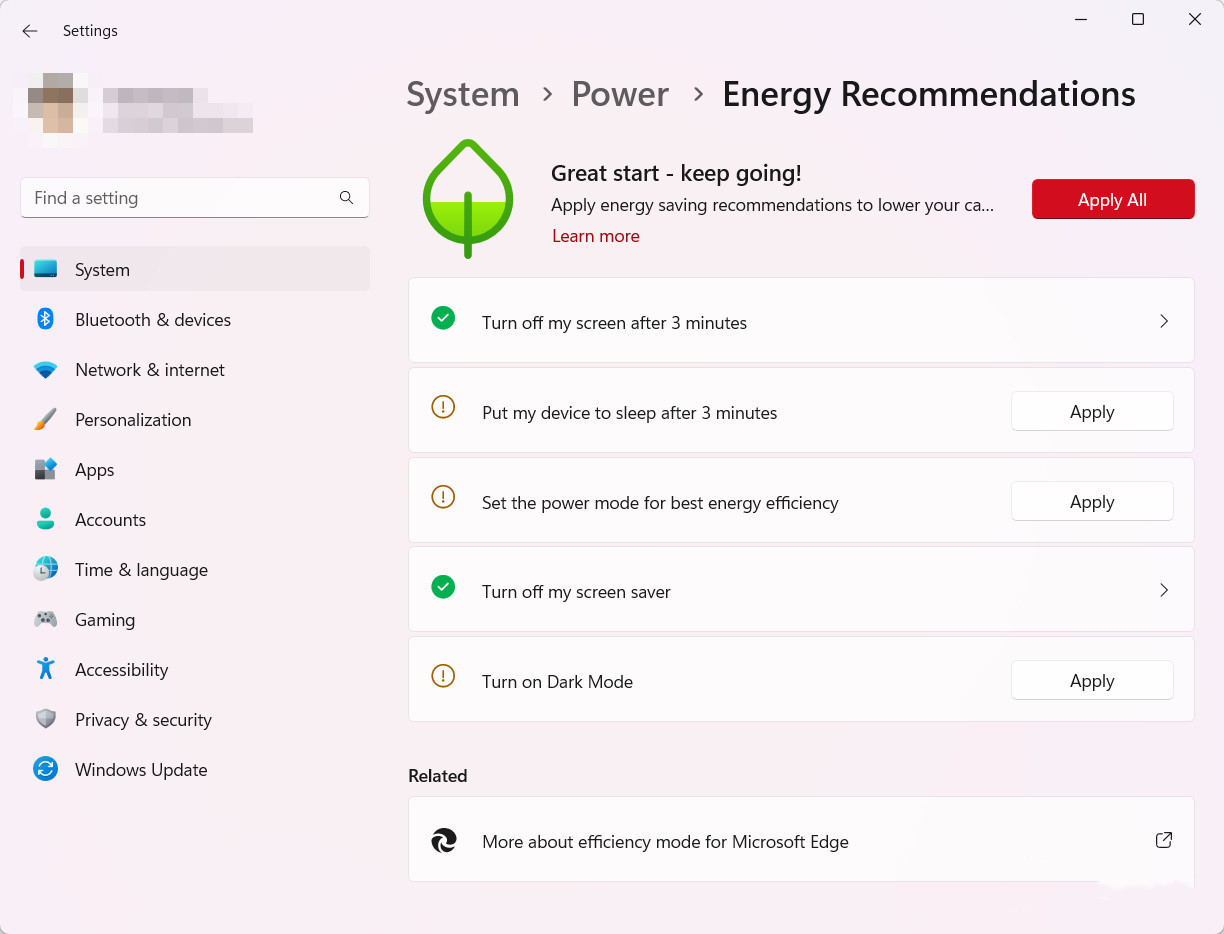Click the Accessibility figure icon

[x=45, y=669]
